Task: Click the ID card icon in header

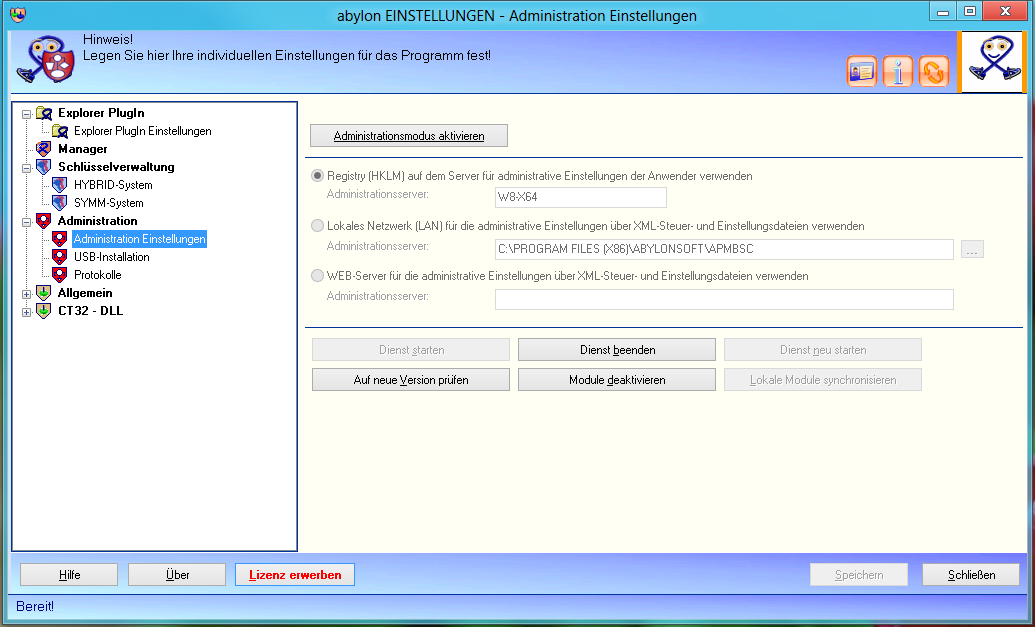Action: pos(861,72)
